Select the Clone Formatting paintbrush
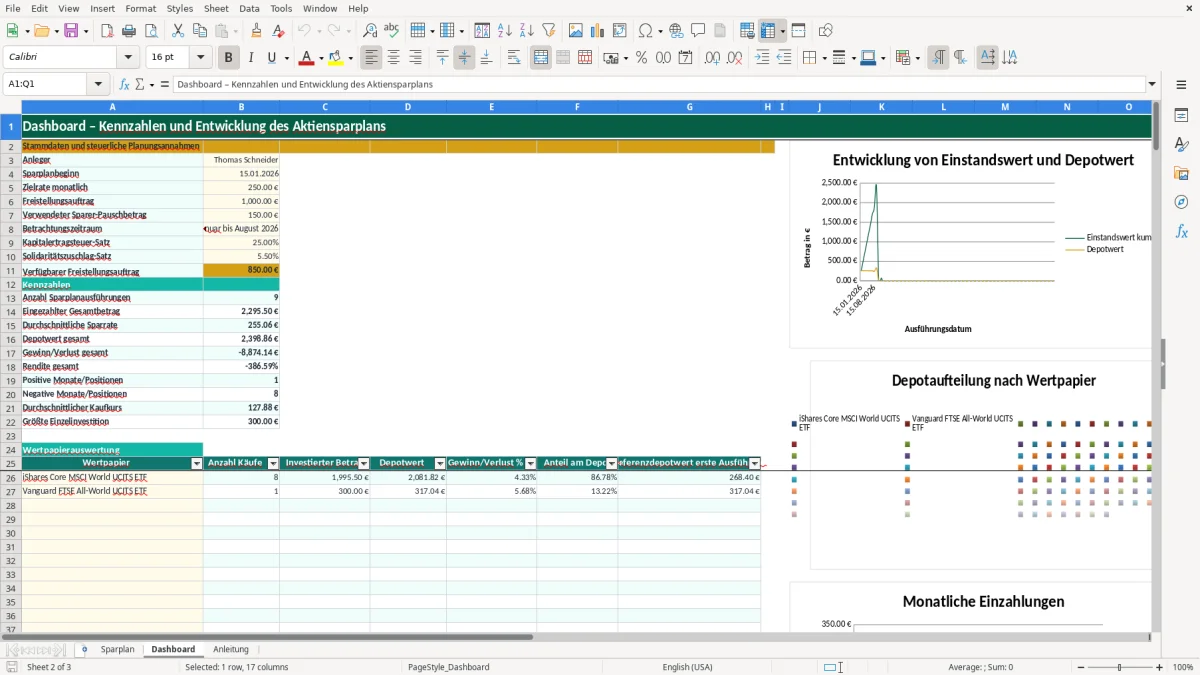 (x=256, y=31)
